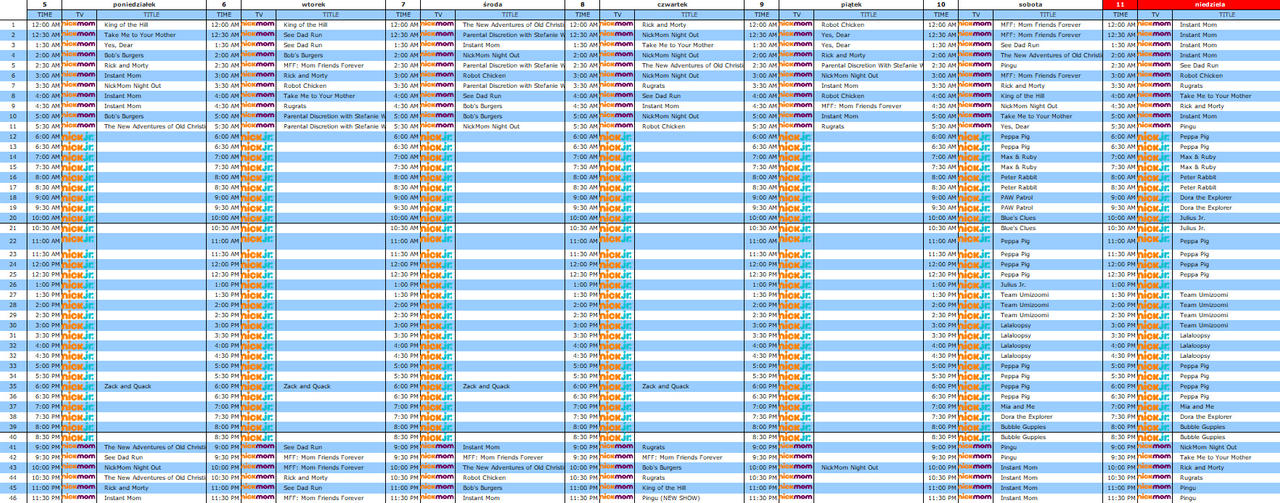Image resolution: width=1280 pixels, height=503 pixels.
Task: Click the red date cell 11
Action: pos(1119,4)
